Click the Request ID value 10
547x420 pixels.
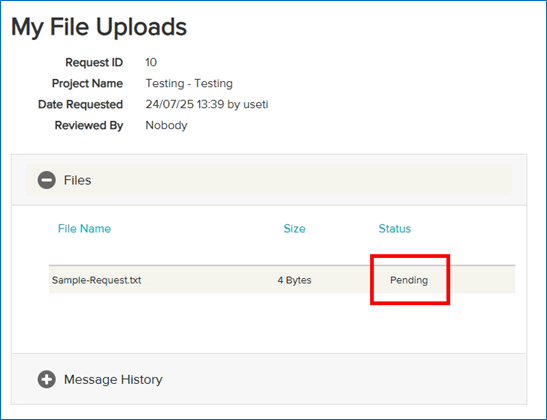[x=151, y=62]
